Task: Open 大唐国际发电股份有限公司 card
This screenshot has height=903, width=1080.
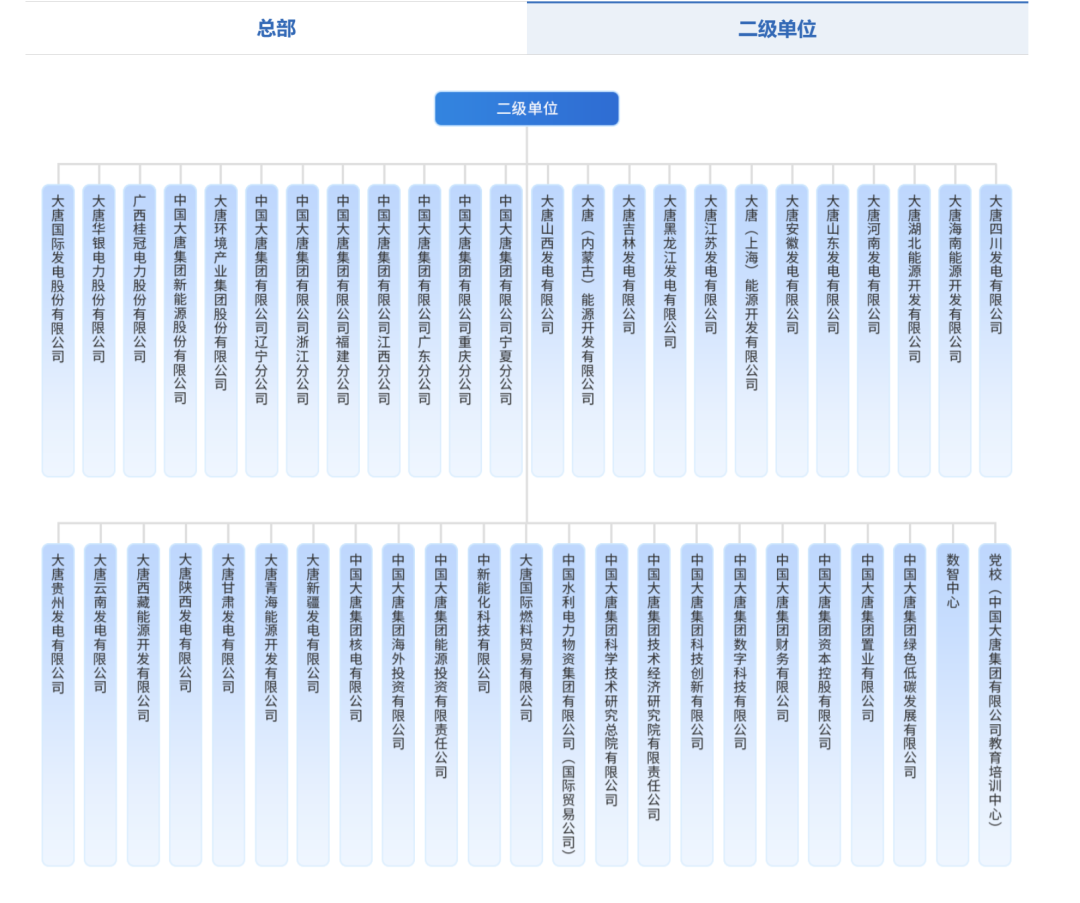Action: [58, 331]
